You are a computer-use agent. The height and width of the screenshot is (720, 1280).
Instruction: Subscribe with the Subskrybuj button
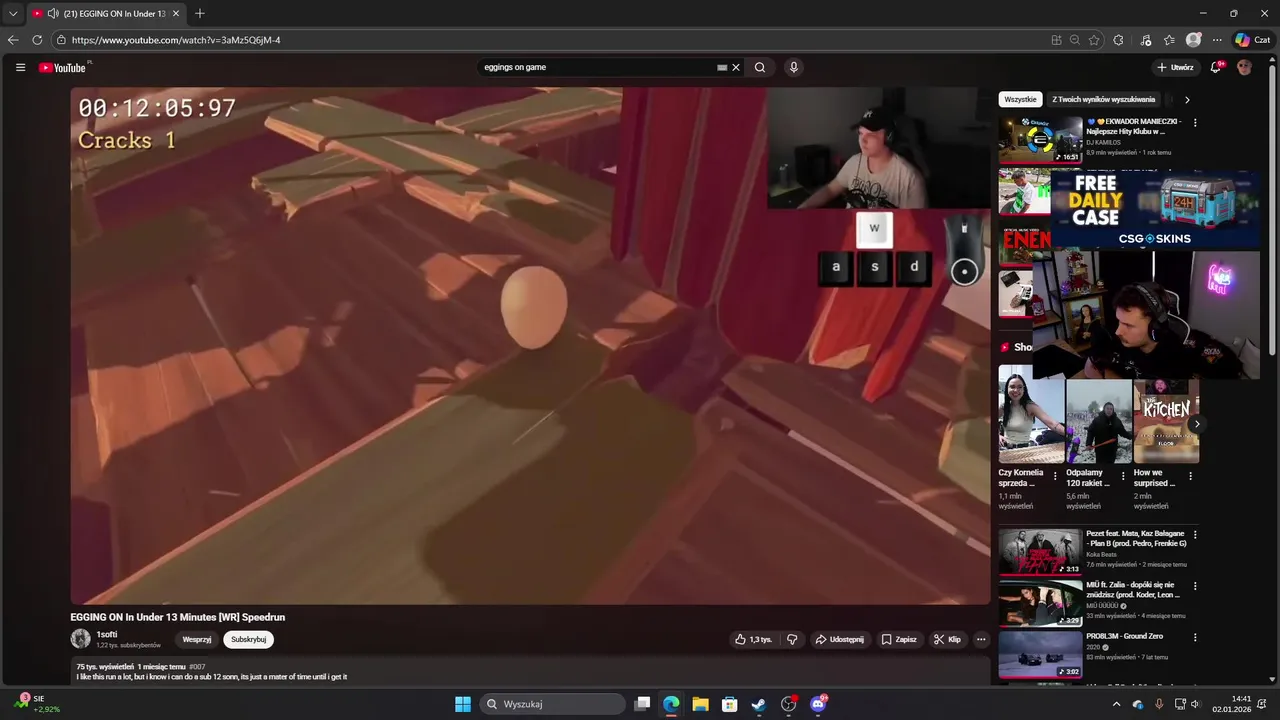[248, 639]
